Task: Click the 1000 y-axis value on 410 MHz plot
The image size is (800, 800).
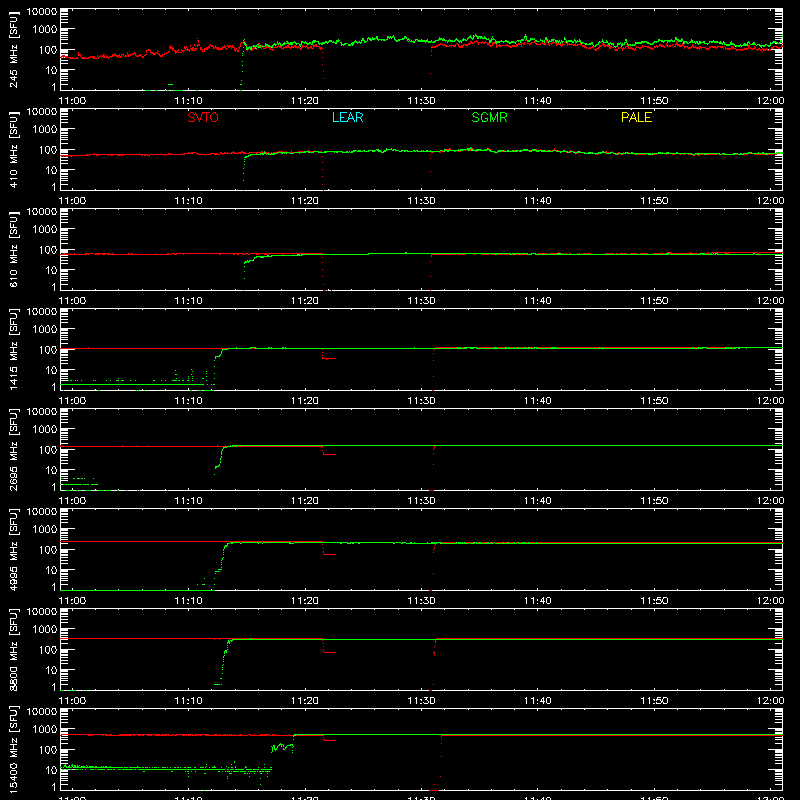Action: [45, 130]
